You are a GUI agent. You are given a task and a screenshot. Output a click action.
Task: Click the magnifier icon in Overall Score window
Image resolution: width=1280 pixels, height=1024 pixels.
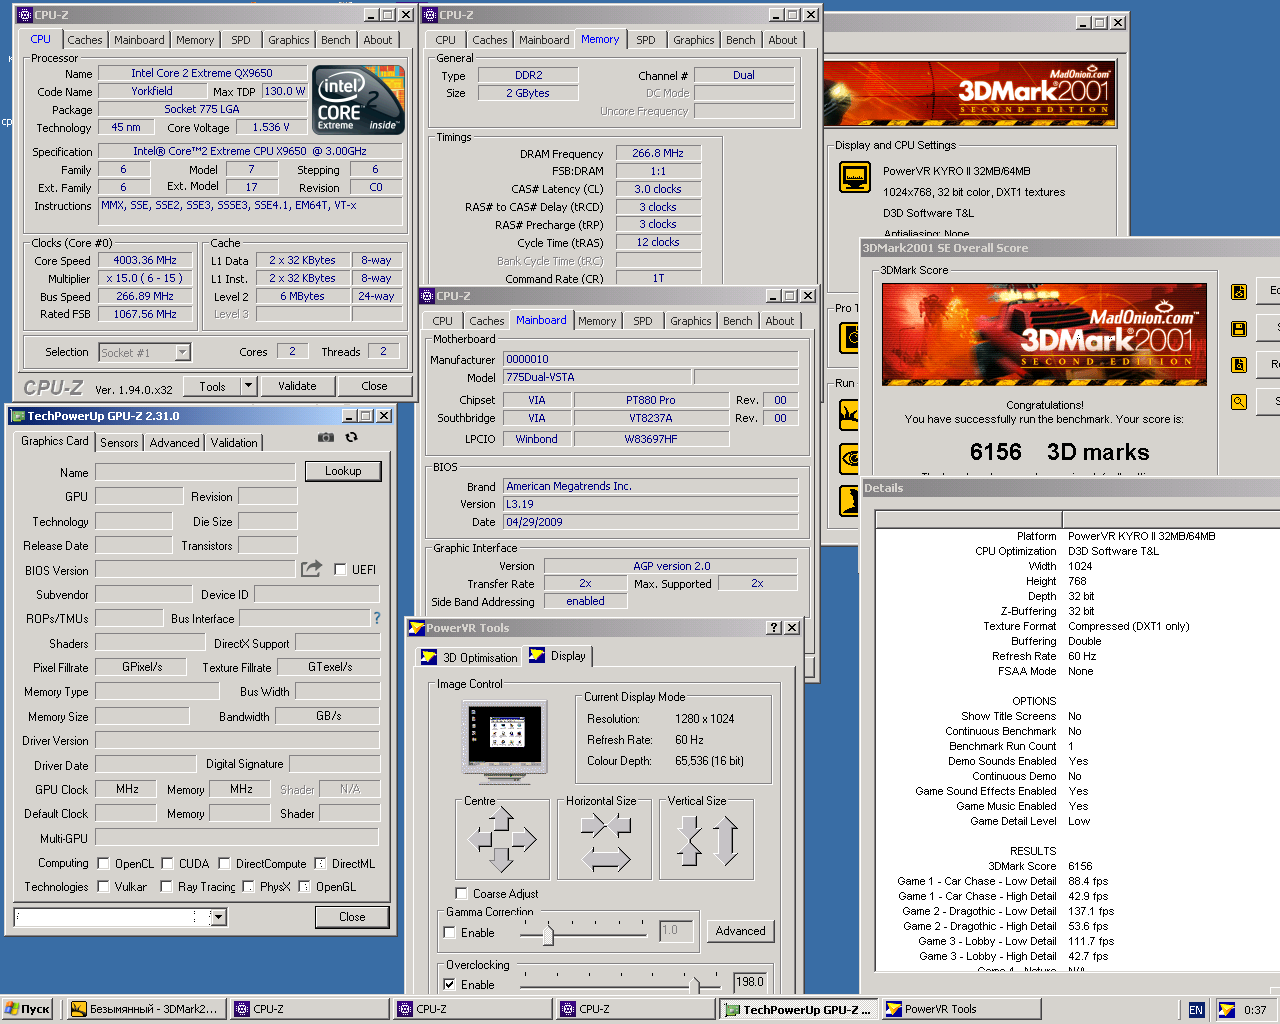pos(1239,402)
